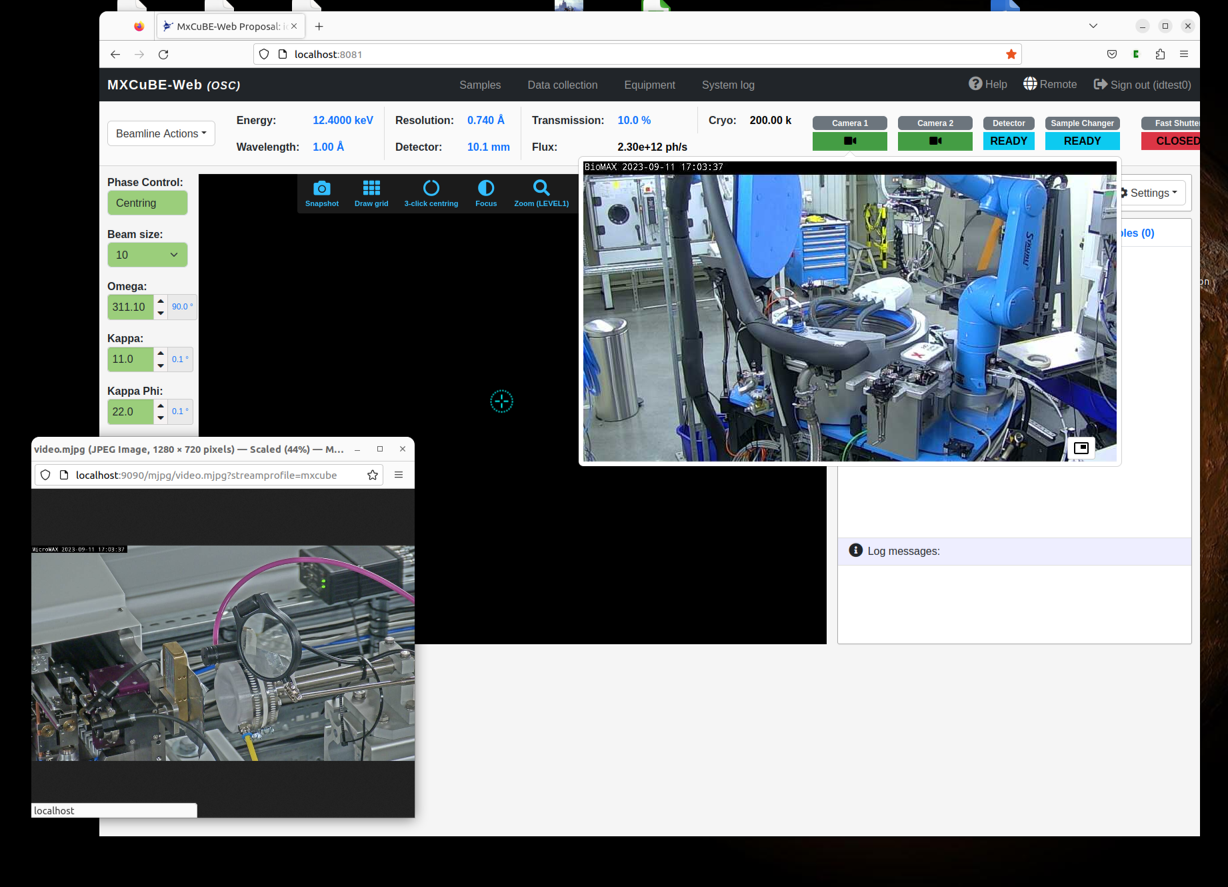The height and width of the screenshot is (887, 1228).
Task: Decrease Kappa Phi with the down stepper arrow
Action: 160,417
